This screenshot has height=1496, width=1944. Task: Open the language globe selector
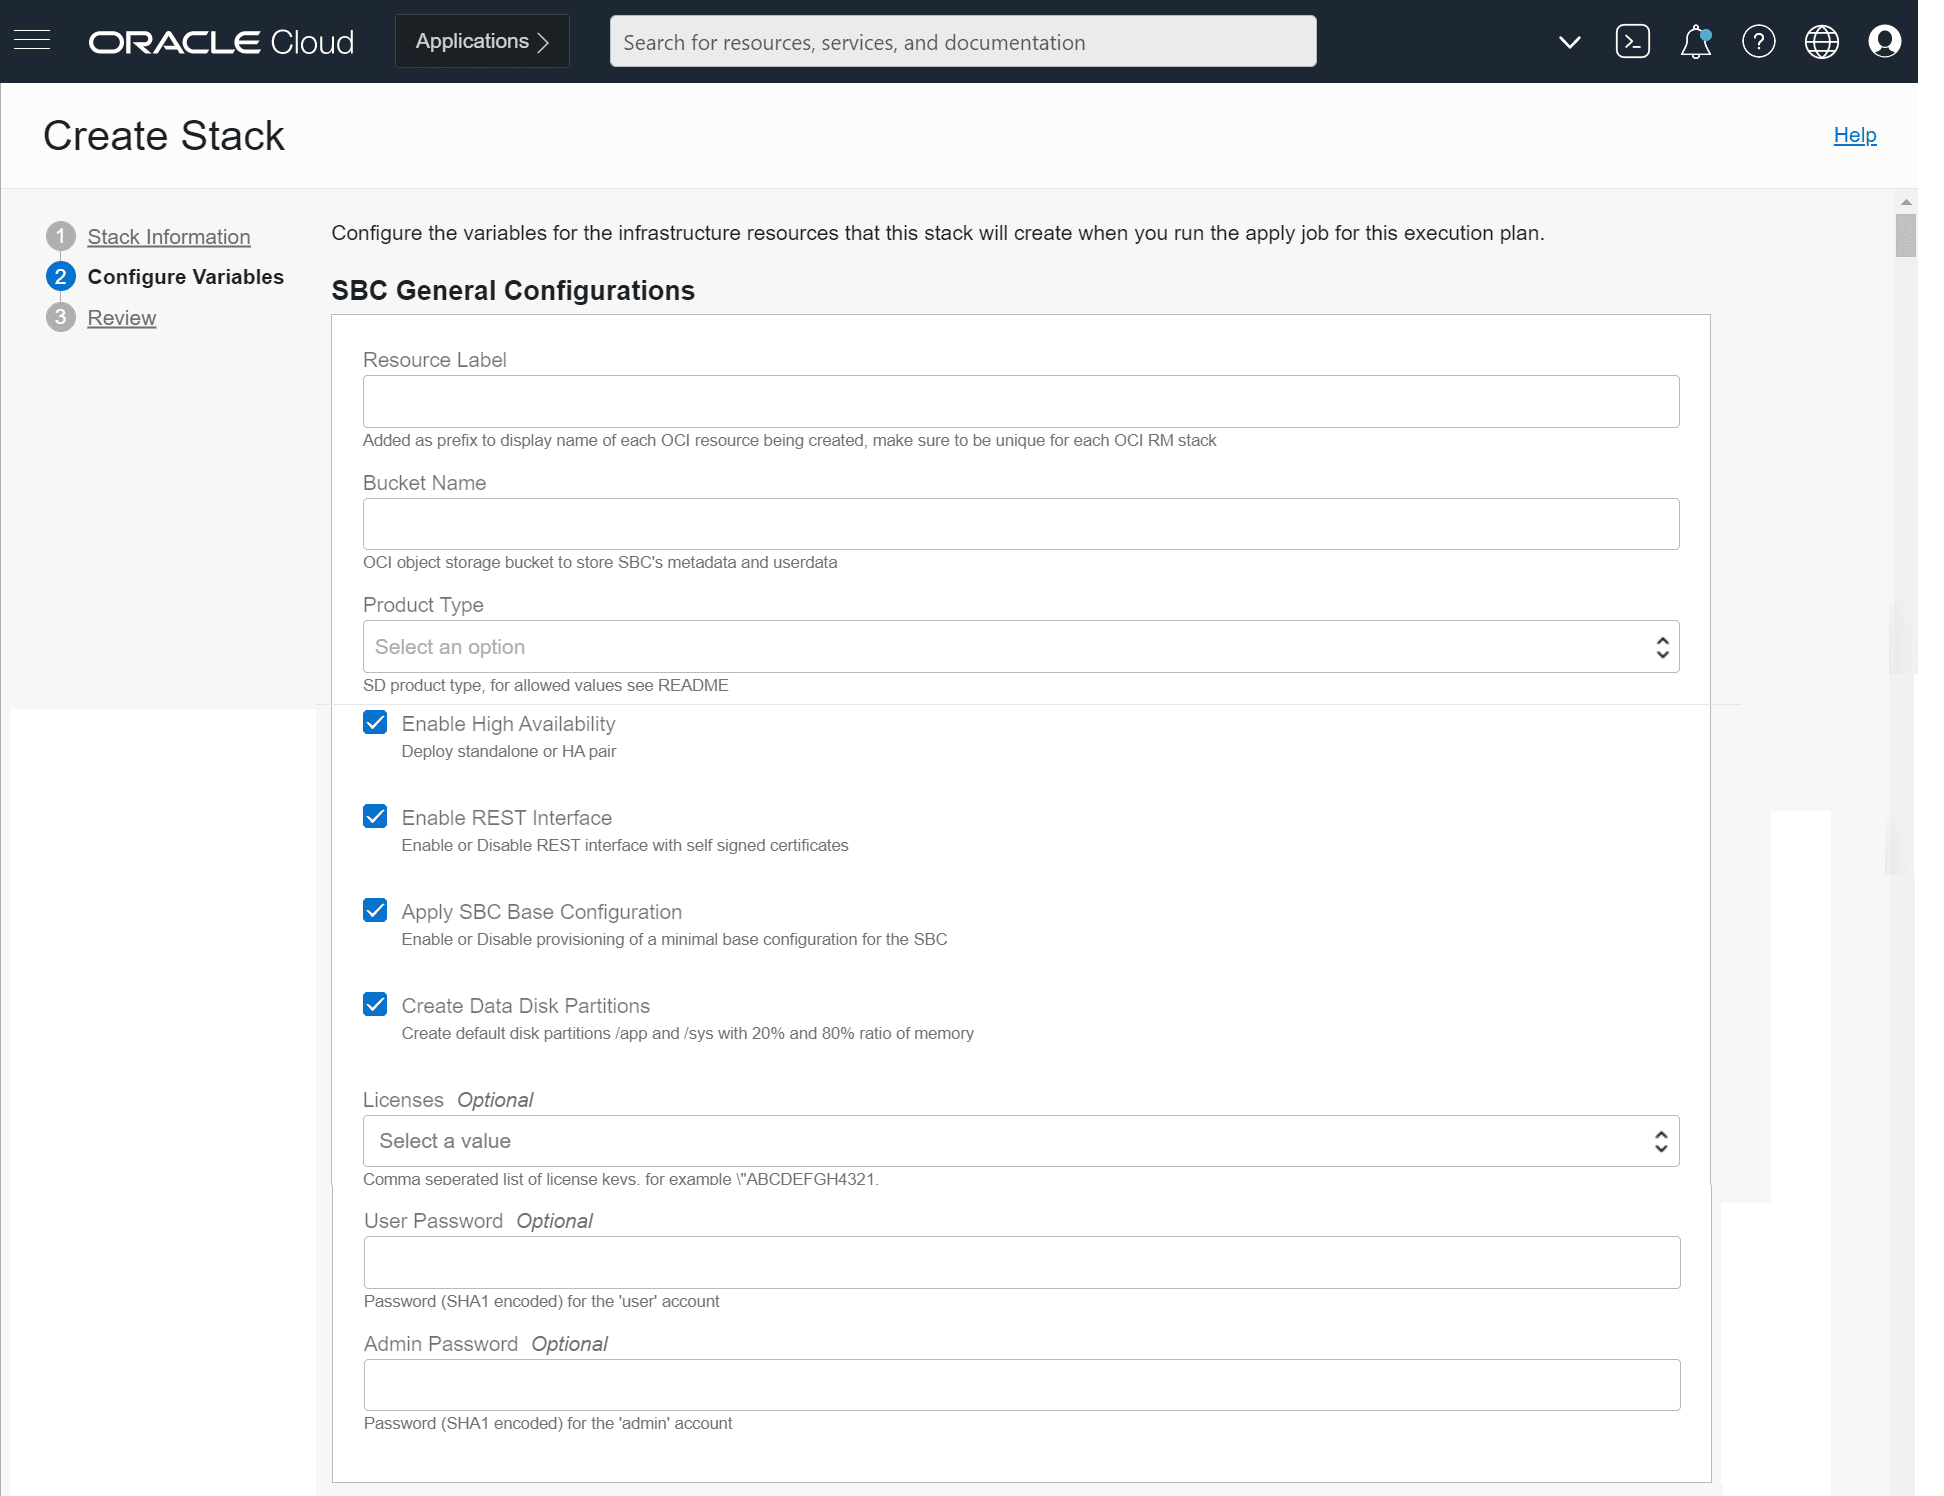[1821, 41]
